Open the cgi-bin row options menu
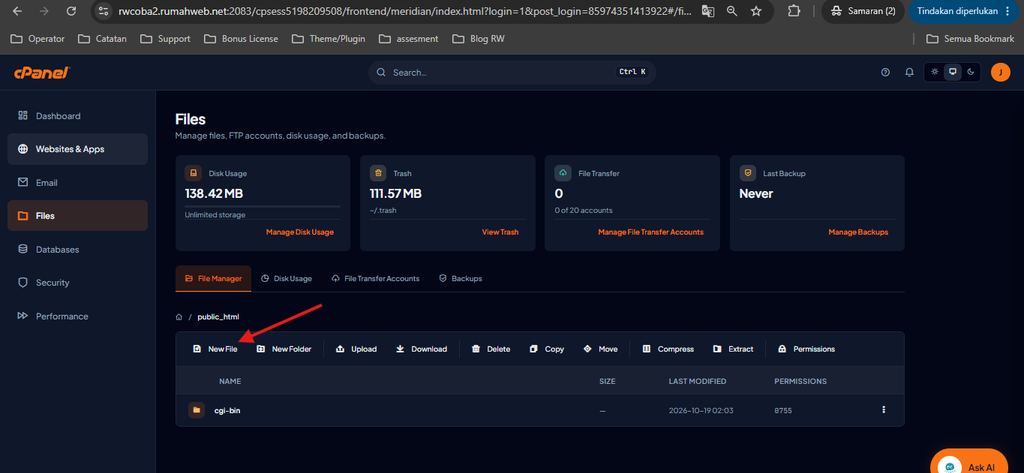Screen dimensions: 1024x473 (884, 410)
